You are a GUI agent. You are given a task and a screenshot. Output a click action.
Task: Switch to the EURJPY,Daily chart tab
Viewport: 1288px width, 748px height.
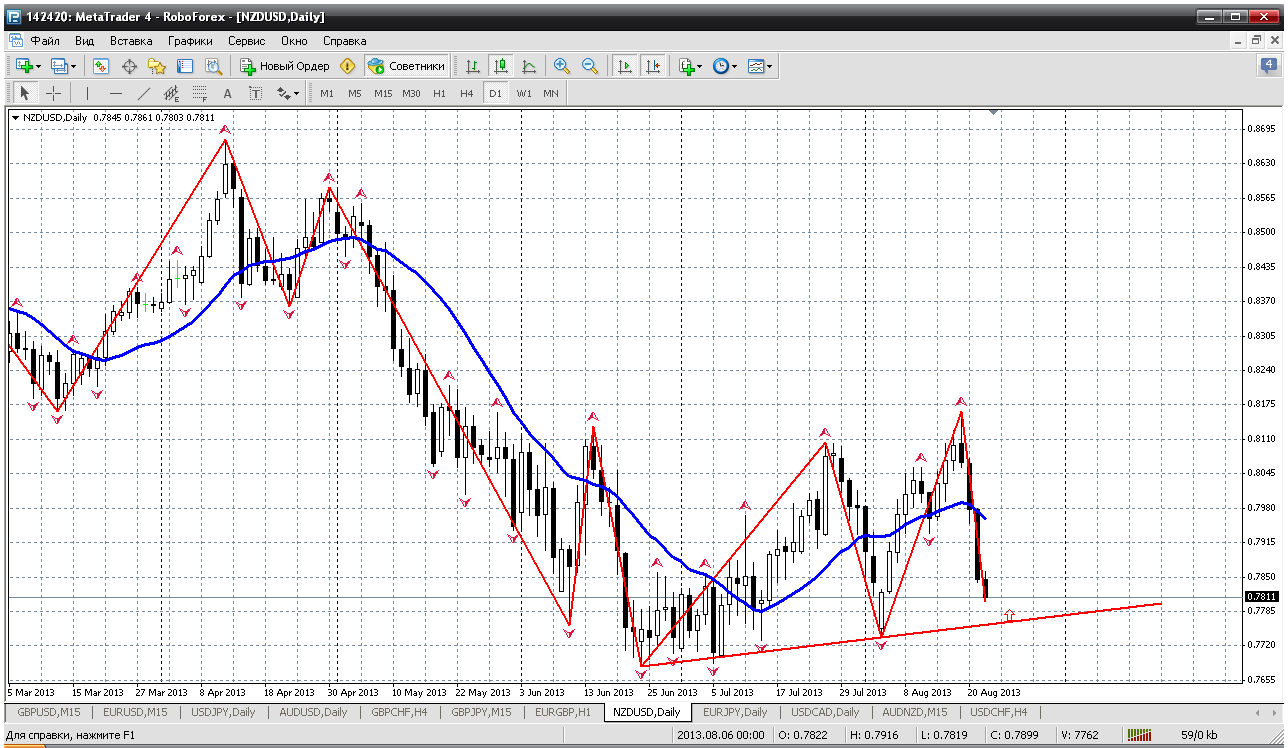pos(735,712)
